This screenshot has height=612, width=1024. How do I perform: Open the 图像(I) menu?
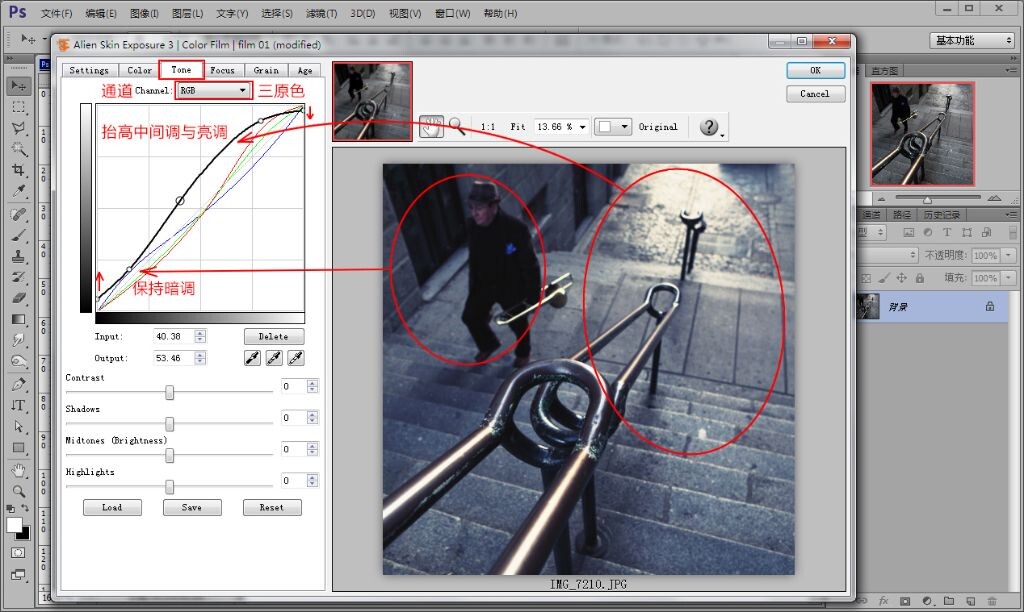144,13
